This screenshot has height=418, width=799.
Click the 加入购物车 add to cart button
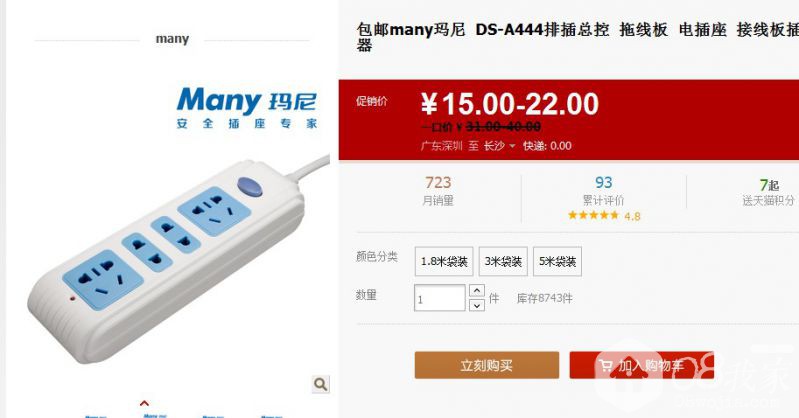[x=642, y=365]
